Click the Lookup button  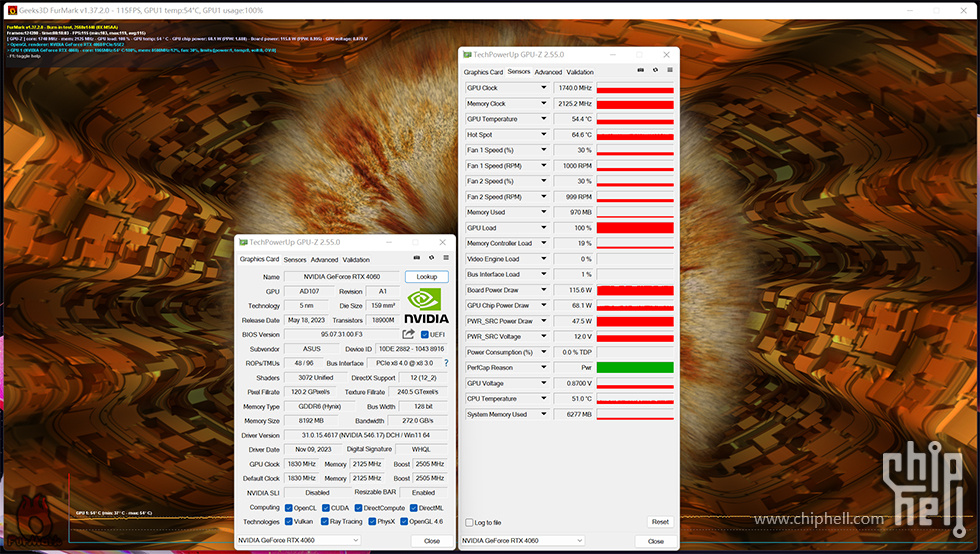point(427,276)
